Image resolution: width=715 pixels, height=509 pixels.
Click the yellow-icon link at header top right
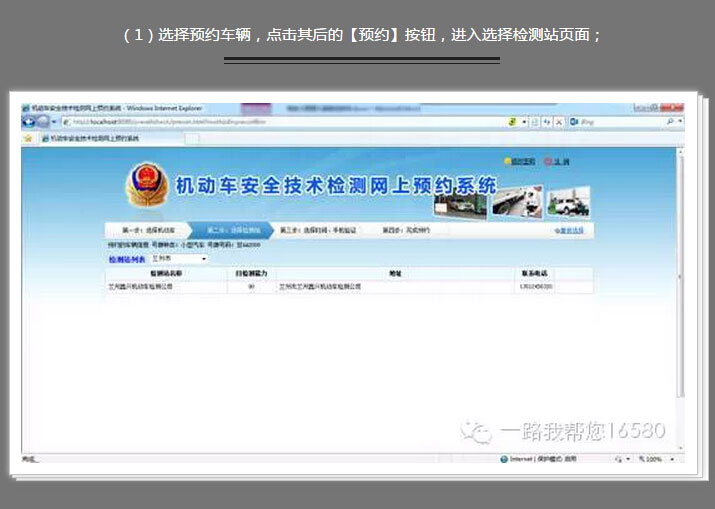[519, 161]
